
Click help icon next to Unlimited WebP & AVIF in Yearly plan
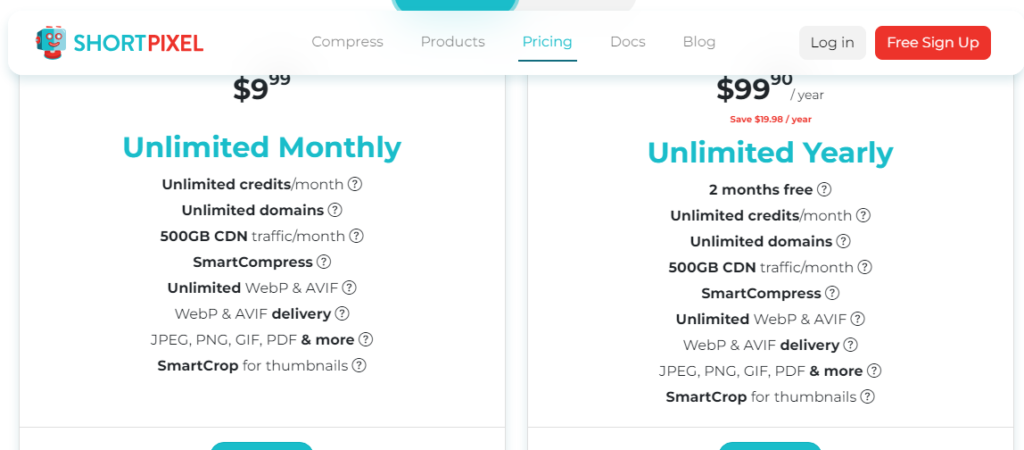coord(857,319)
